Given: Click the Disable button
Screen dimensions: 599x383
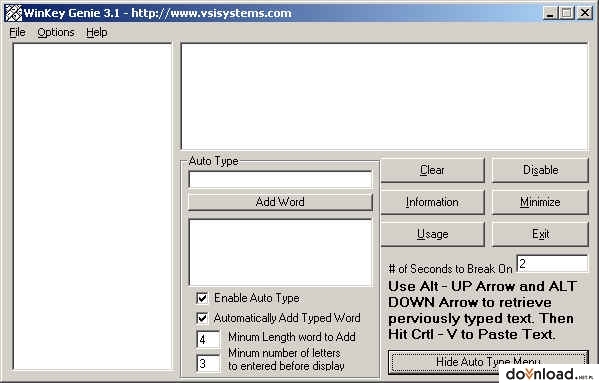Looking at the screenshot, I should 540,170.
